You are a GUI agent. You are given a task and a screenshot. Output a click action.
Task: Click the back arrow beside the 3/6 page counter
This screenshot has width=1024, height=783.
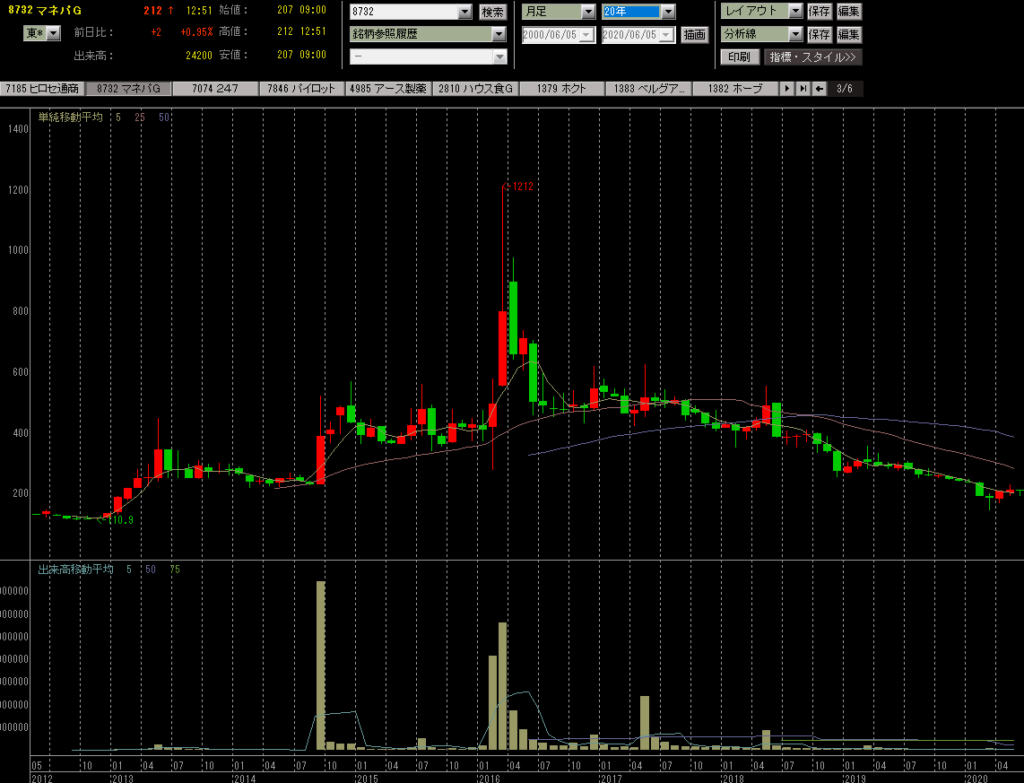[x=819, y=89]
